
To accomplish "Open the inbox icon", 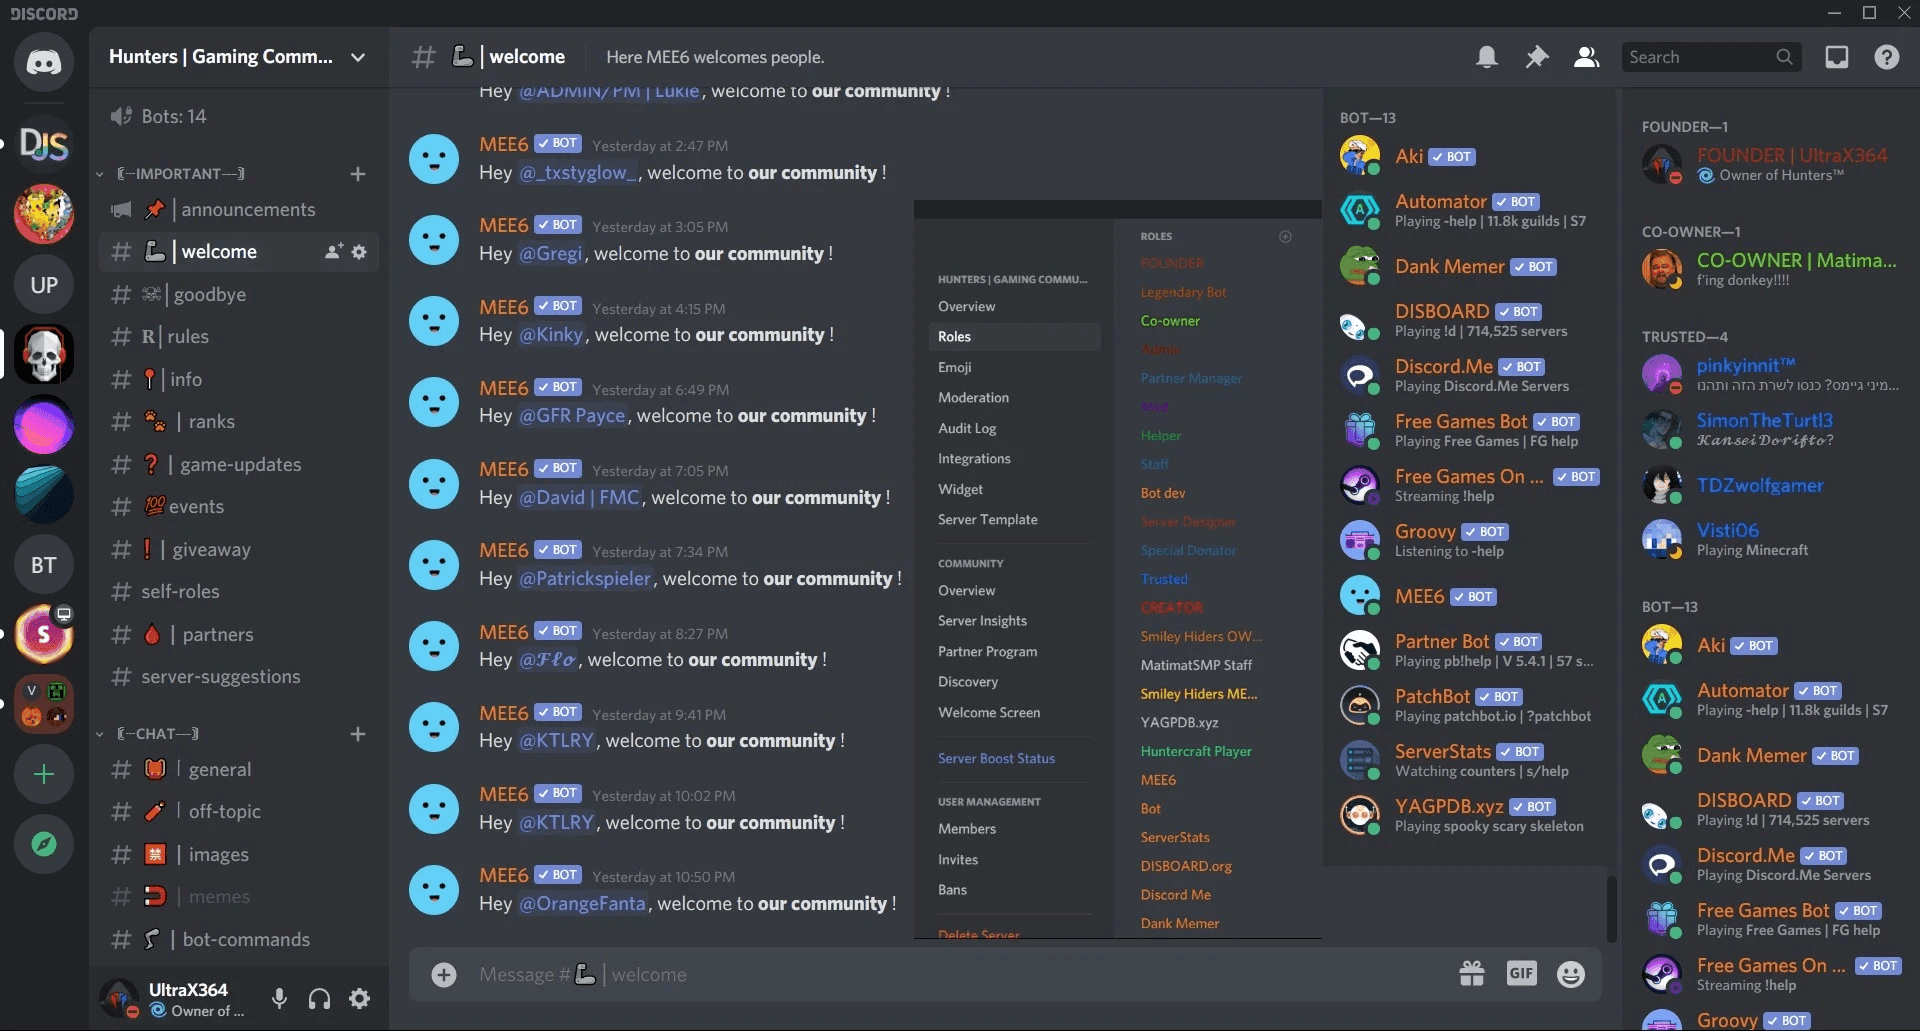I will (1837, 57).
